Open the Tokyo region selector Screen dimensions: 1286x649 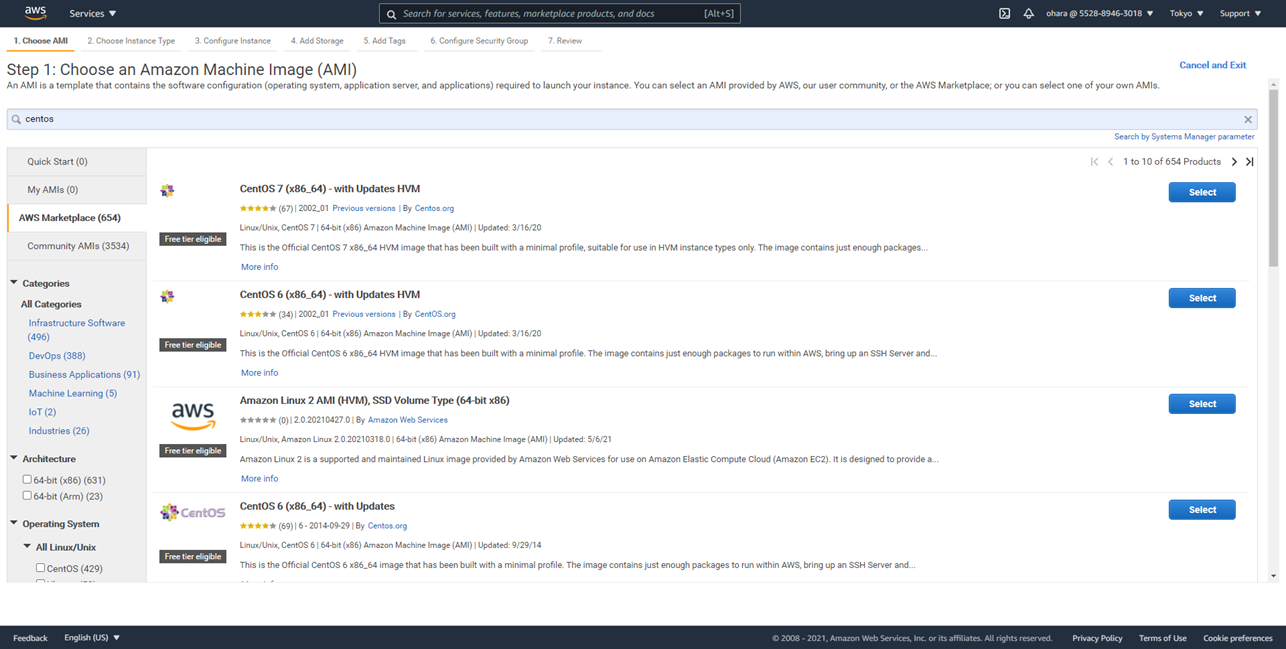(x=1187, y=14)
